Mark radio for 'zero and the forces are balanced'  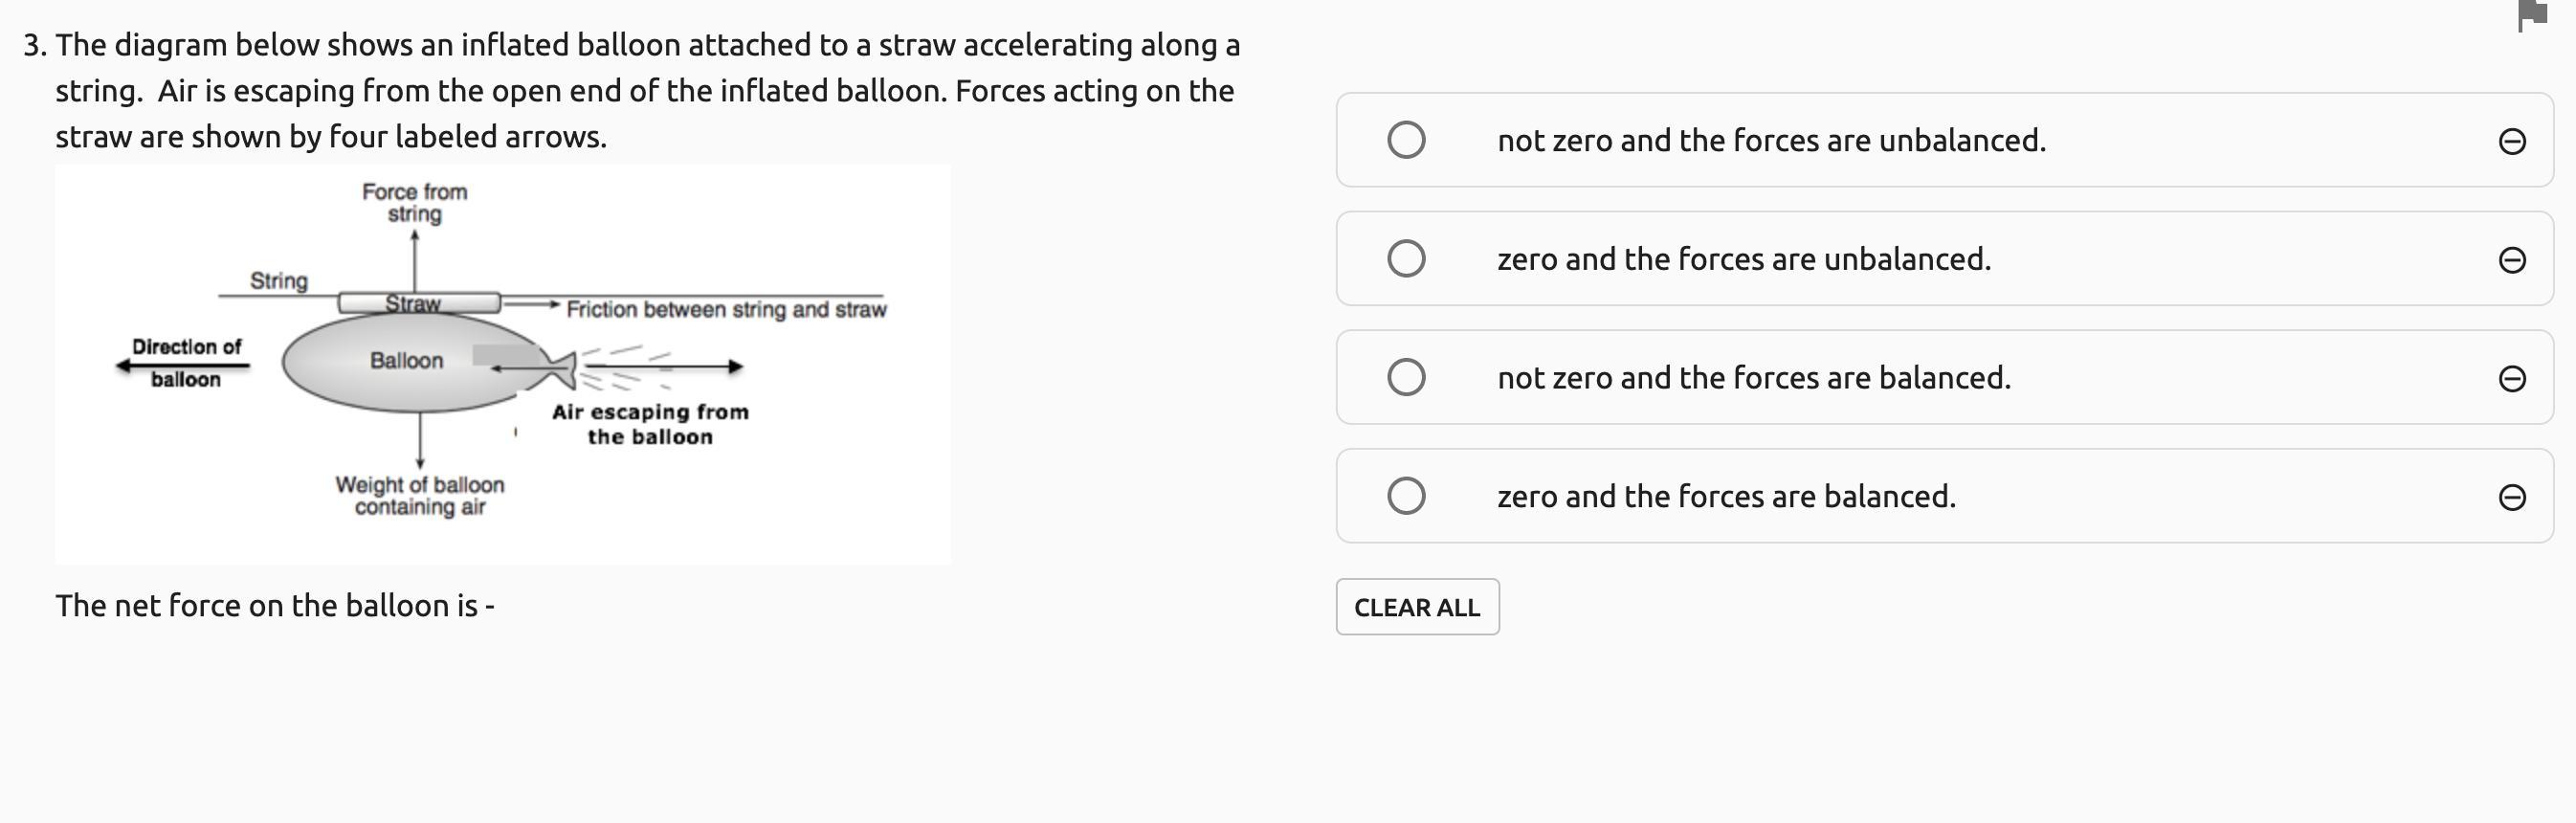(x=1406, y=496)
